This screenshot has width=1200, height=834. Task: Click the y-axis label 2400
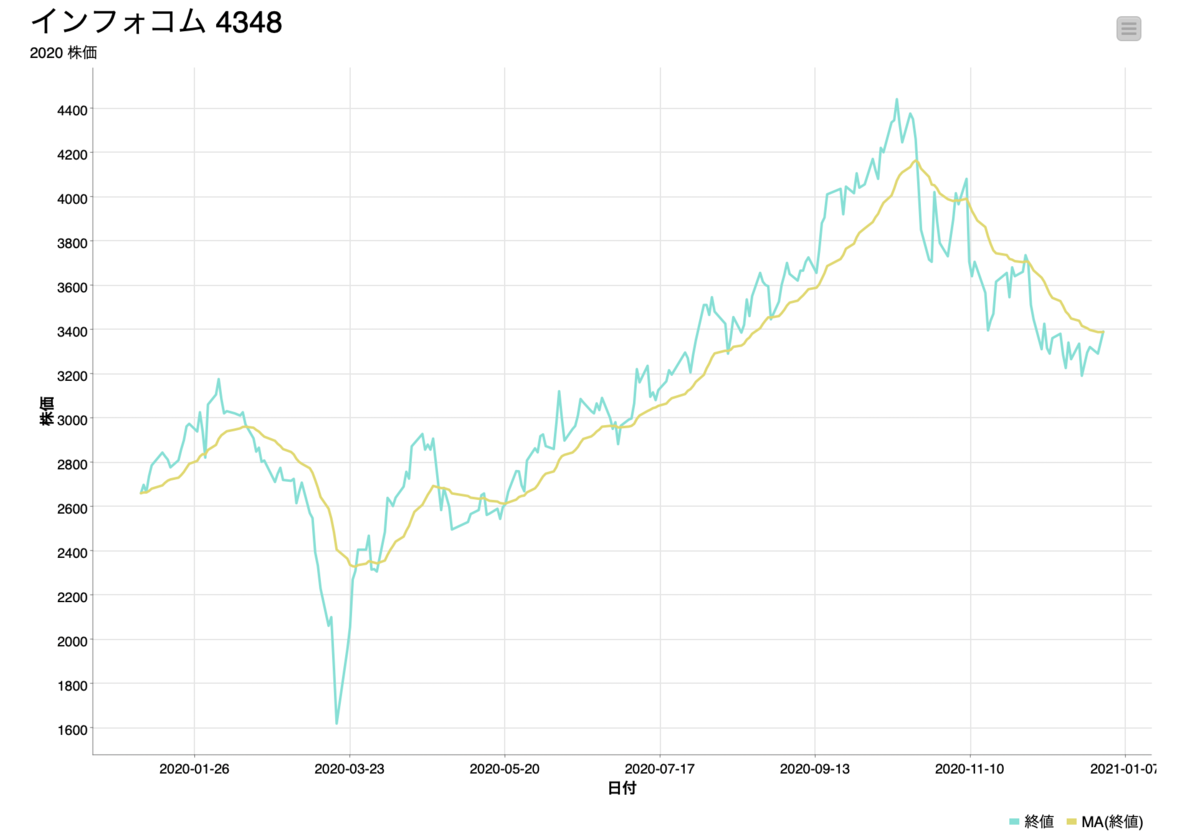(x=72, y=552)
